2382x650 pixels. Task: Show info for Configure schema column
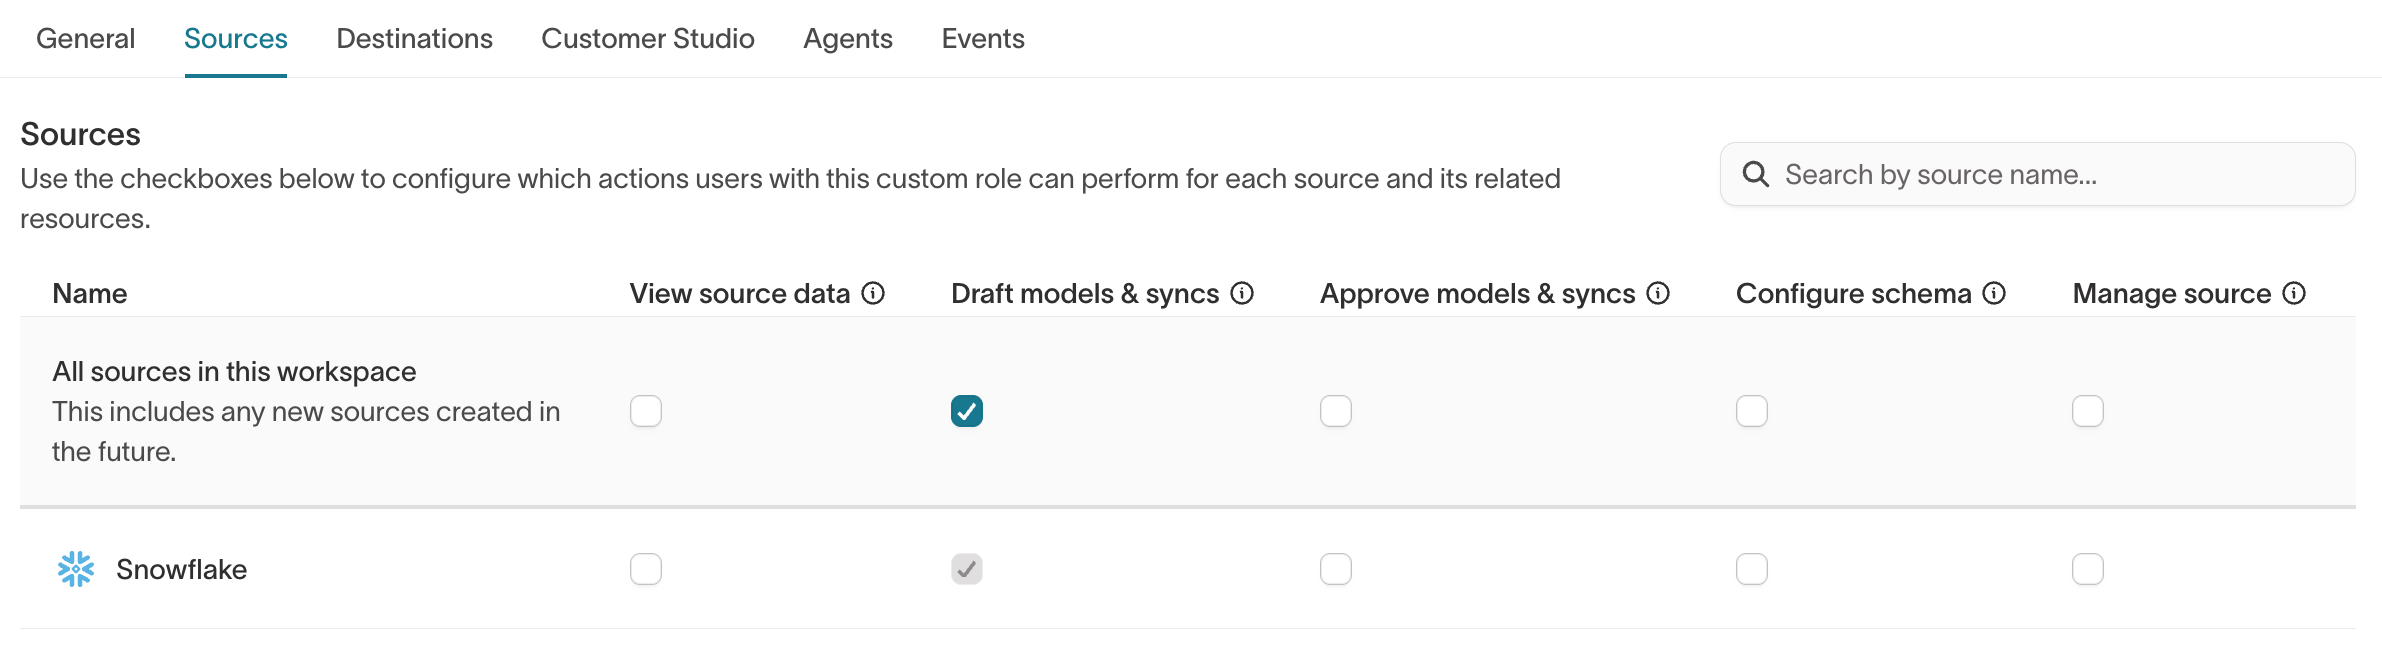(x=1994, y=293)
